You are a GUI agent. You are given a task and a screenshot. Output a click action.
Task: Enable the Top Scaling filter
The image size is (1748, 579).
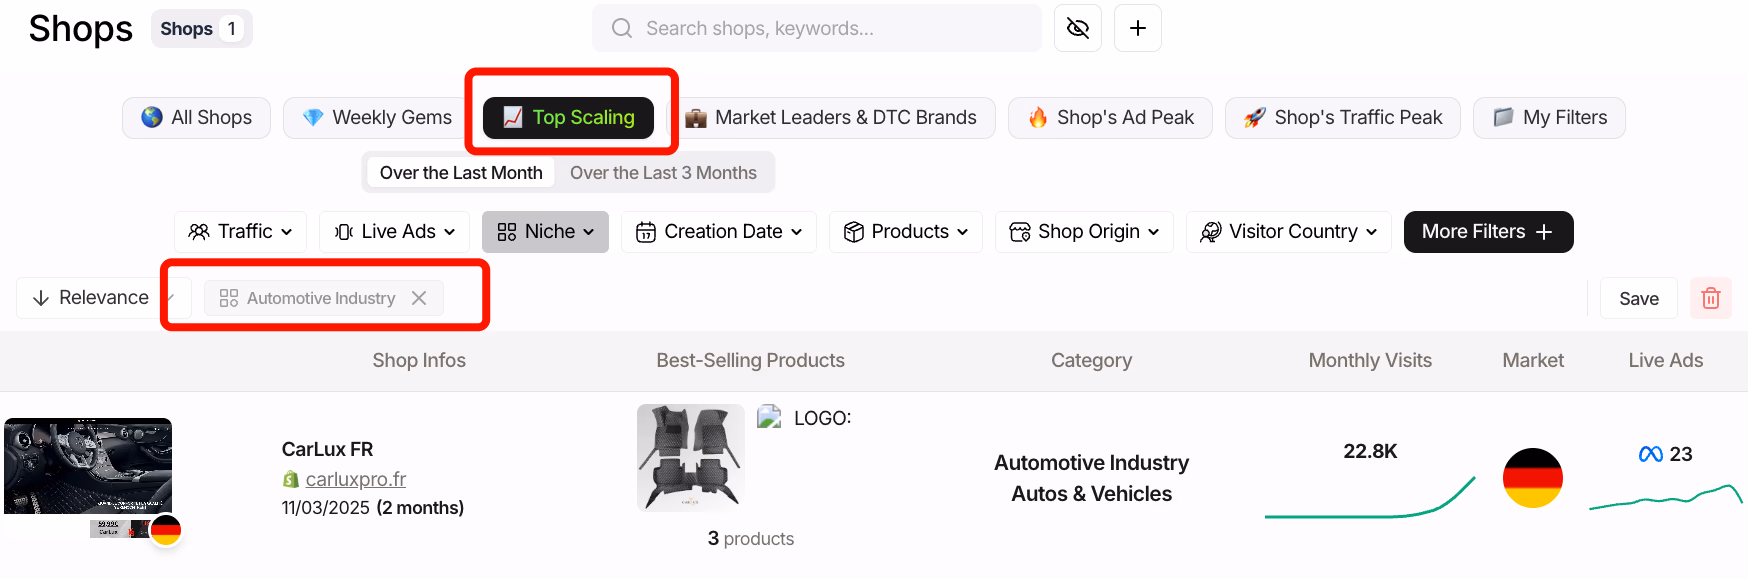[567, 117]
